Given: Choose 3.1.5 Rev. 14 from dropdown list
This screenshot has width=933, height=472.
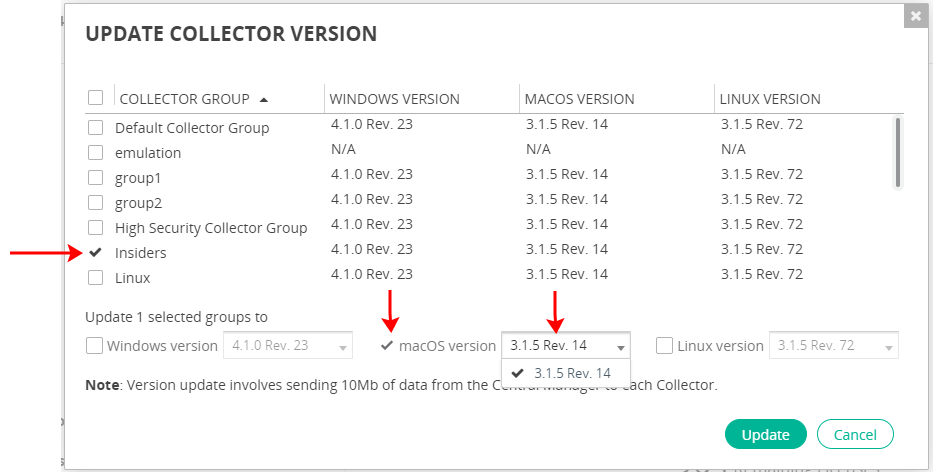Looking at the screenshot, I should pyautogui.click(x=572, y=373).
